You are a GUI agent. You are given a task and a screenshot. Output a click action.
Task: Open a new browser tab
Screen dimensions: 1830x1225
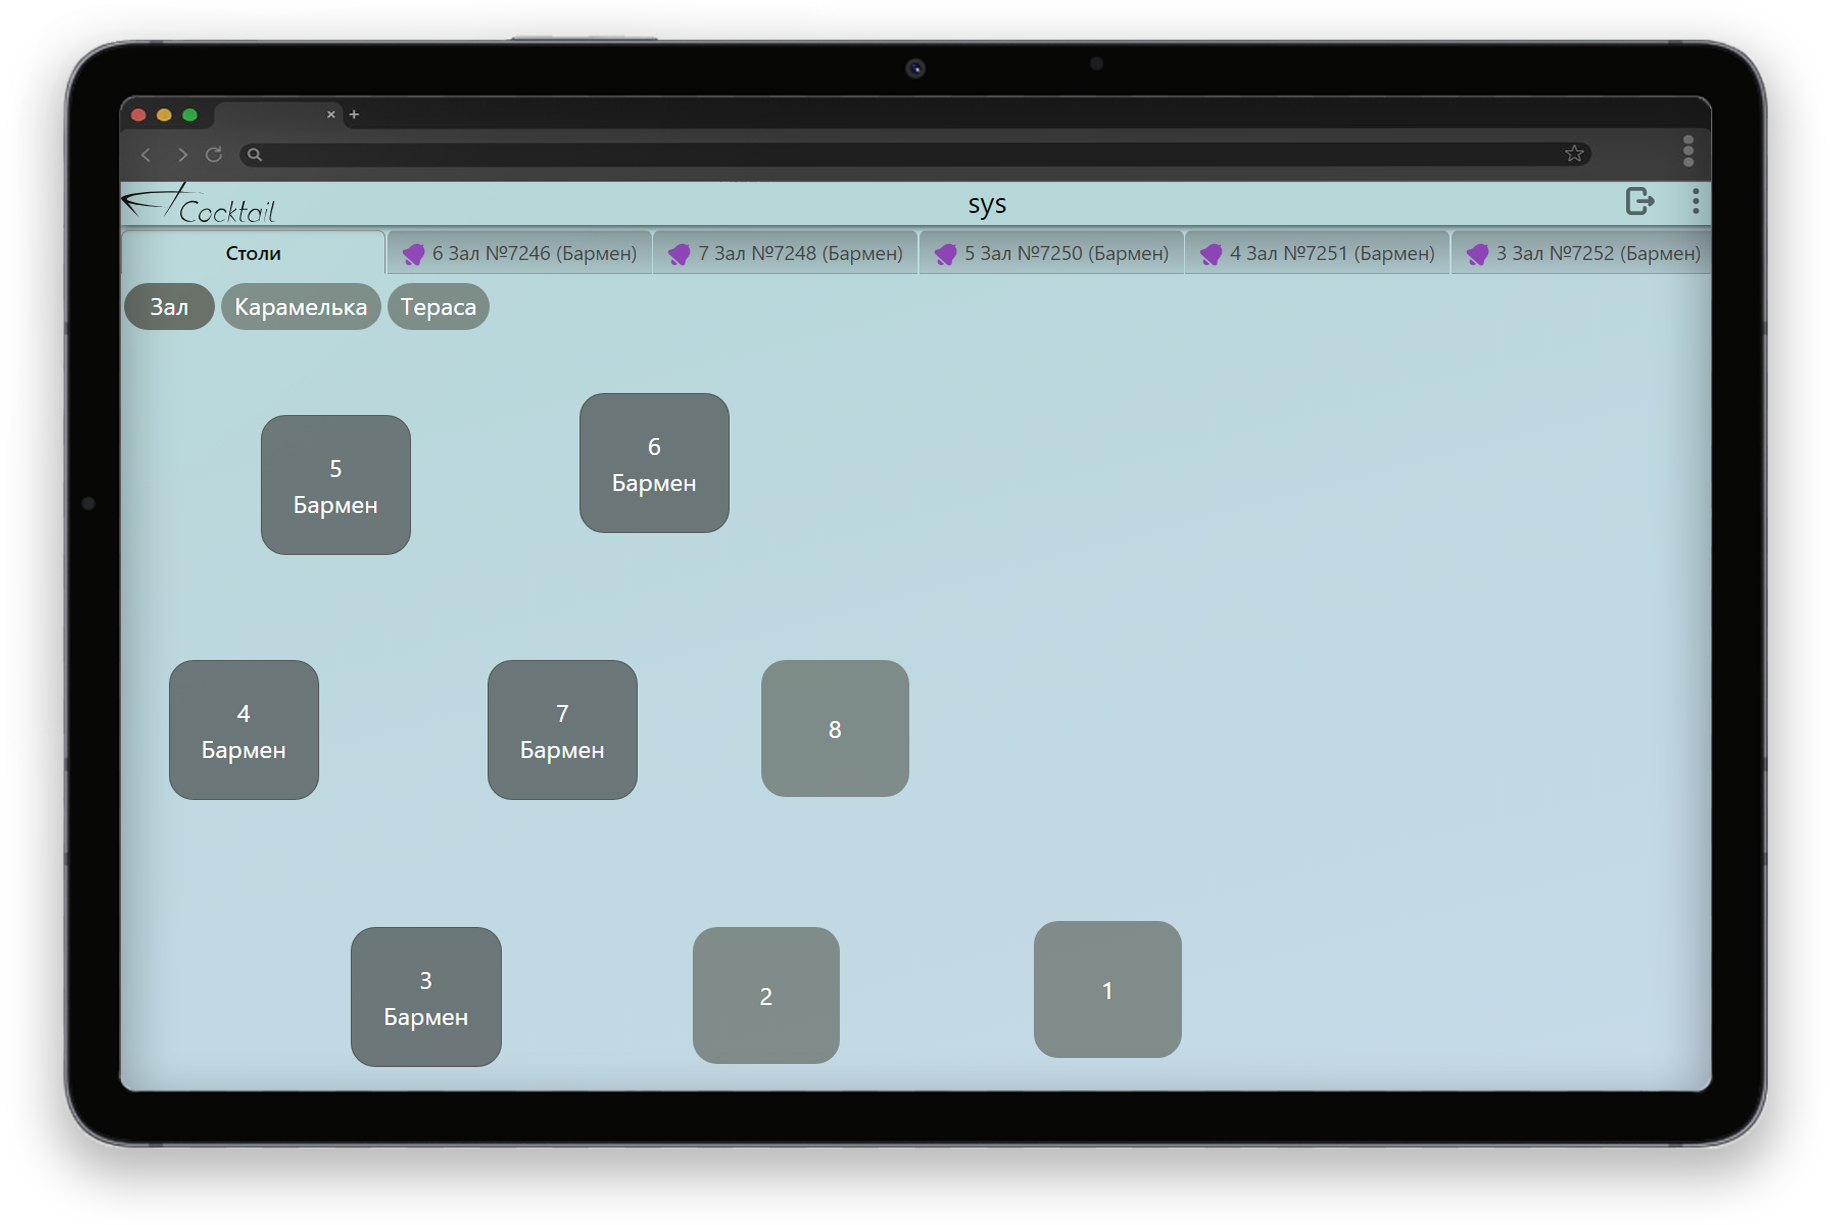point(354,115)
